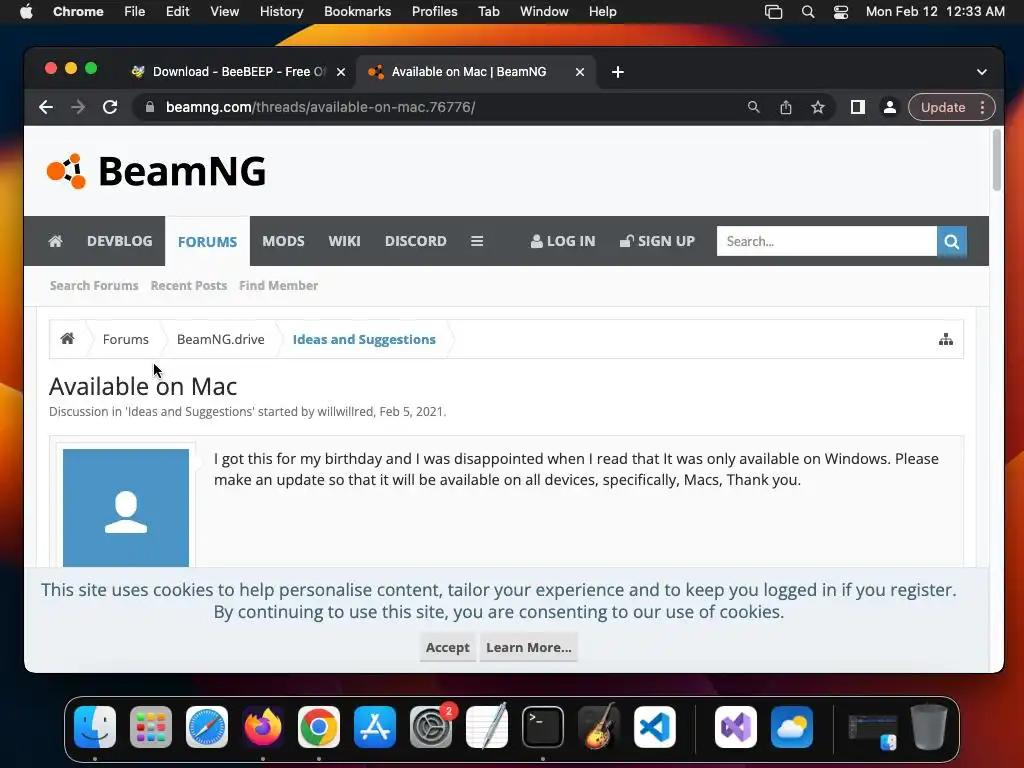This screenshot has width=1024, height=768.
Task: Open the home icon in navigation bar
Action: tap(56, 241)
